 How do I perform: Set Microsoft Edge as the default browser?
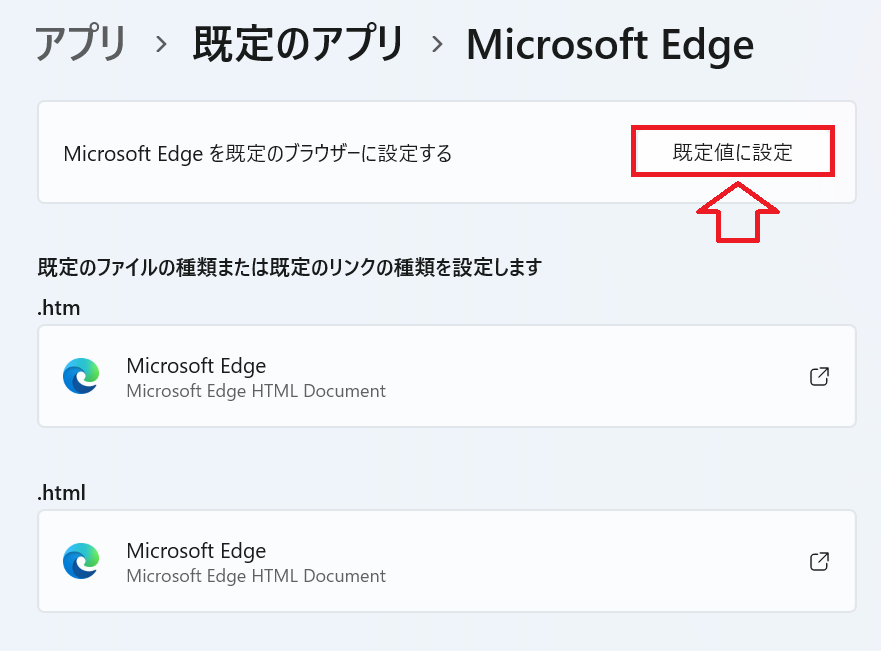733,151
